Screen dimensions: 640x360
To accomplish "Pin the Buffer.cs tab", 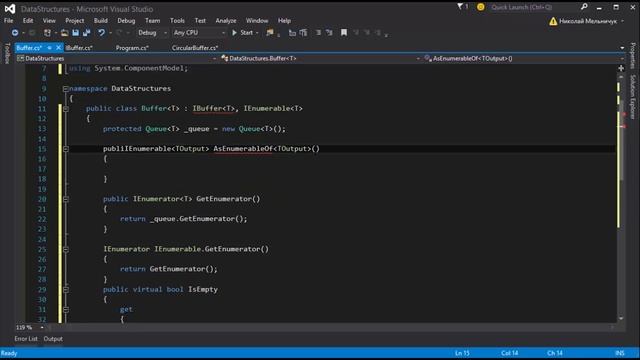I will coord(49,48).
